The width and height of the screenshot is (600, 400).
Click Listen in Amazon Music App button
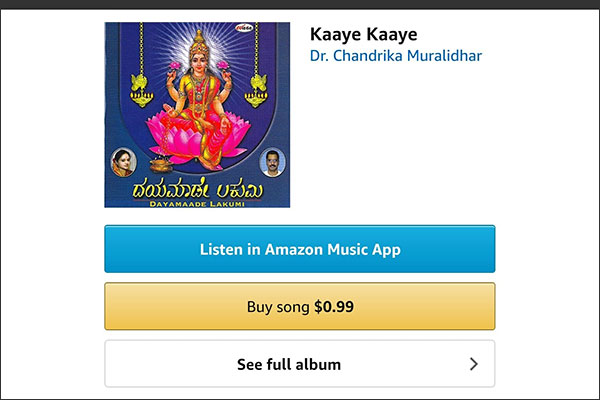click(300, 249)
